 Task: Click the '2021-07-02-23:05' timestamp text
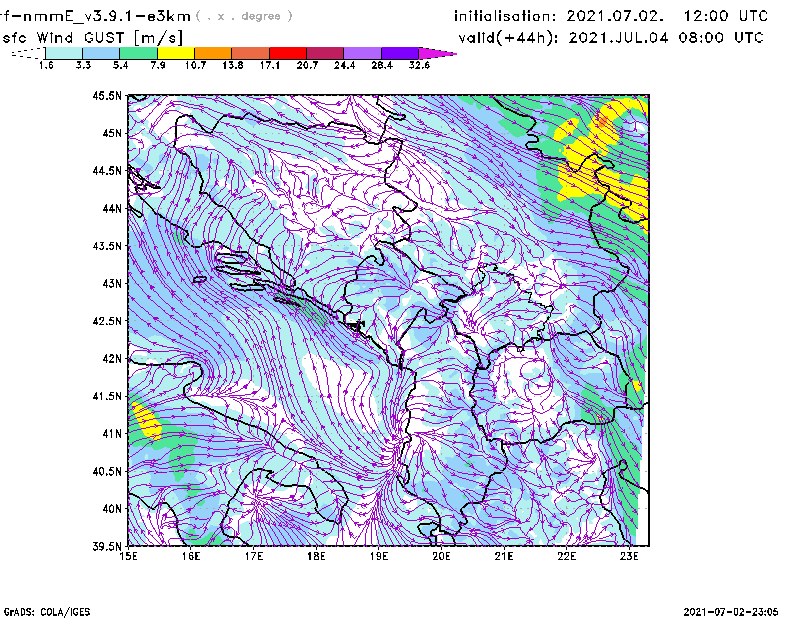731,612
